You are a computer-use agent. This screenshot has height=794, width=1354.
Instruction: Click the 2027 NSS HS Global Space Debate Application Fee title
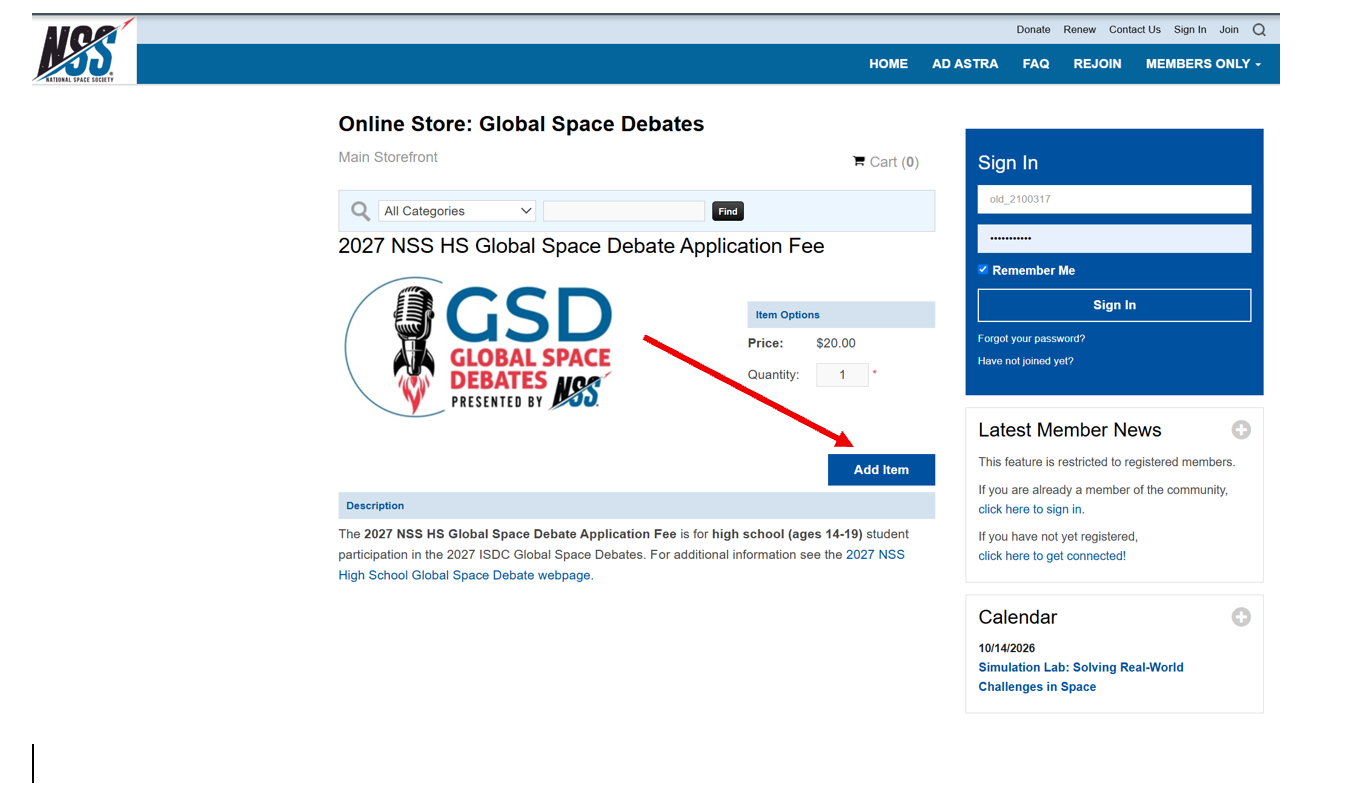coord(581,246)
